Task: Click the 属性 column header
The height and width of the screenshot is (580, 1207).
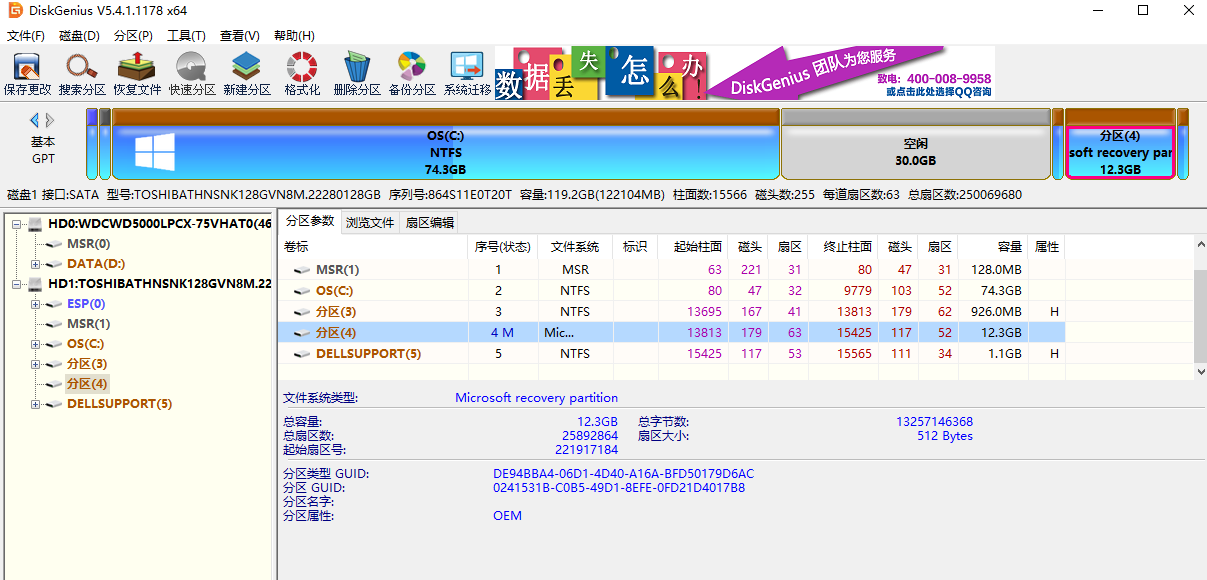Action: point(1046,246)
